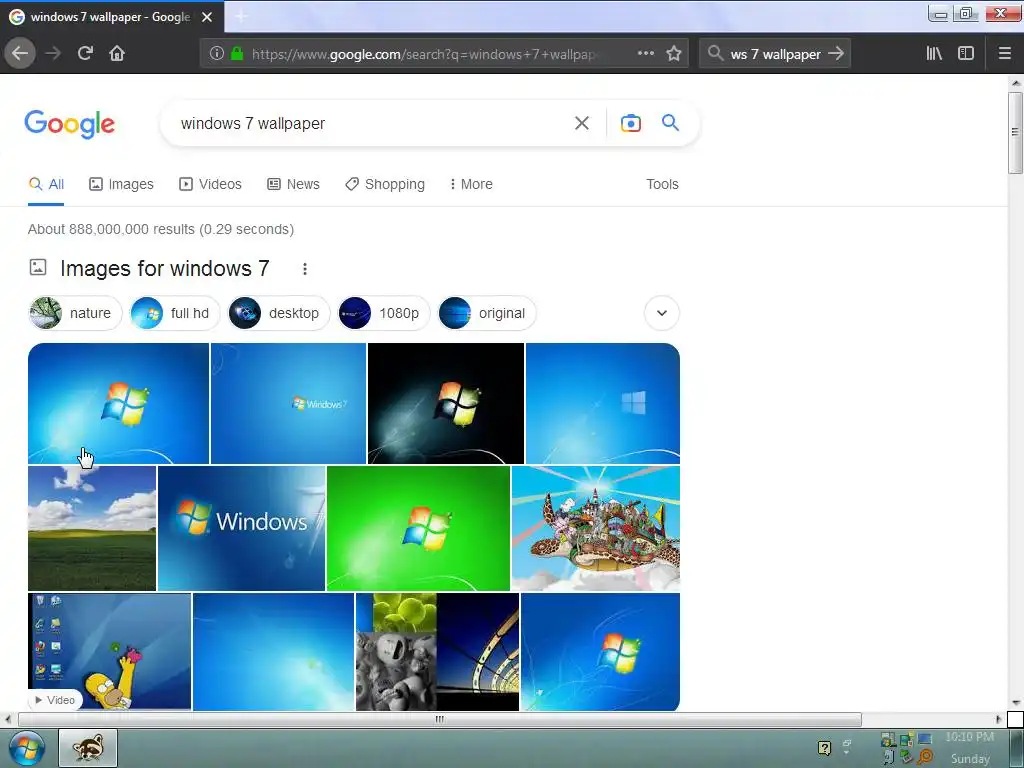Image resolution: width=1024 pixels, height=768 pixels.
Task: Open the Tools search options
Action: point(662,184)
